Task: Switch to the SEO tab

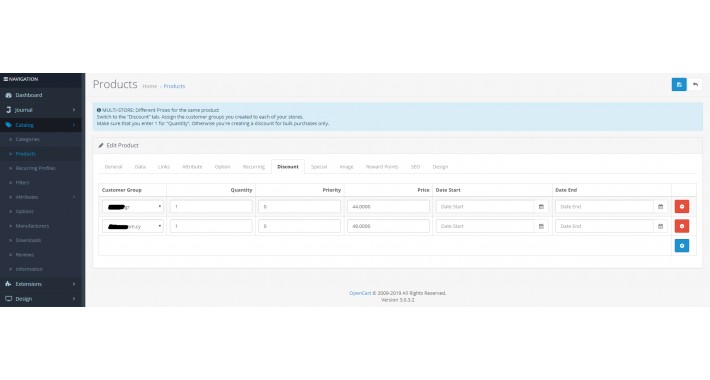Action: point(415,167)
